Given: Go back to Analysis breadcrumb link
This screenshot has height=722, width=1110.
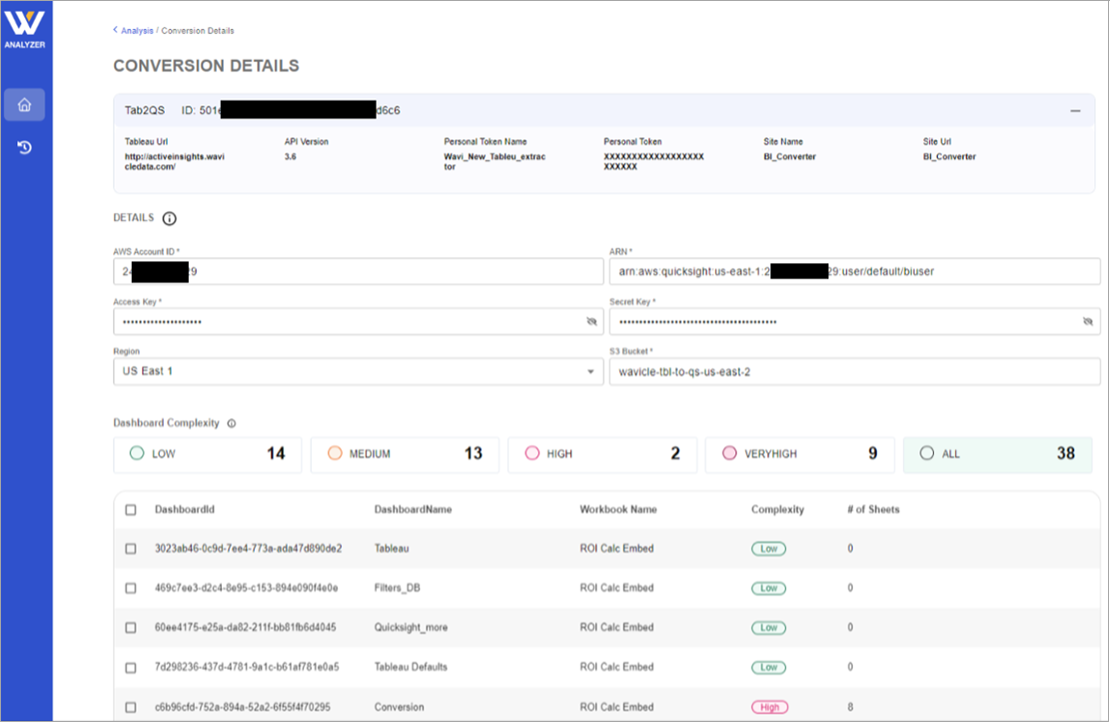Looking at the screenshot, I should pyautogui.click(x=137, y=30).
